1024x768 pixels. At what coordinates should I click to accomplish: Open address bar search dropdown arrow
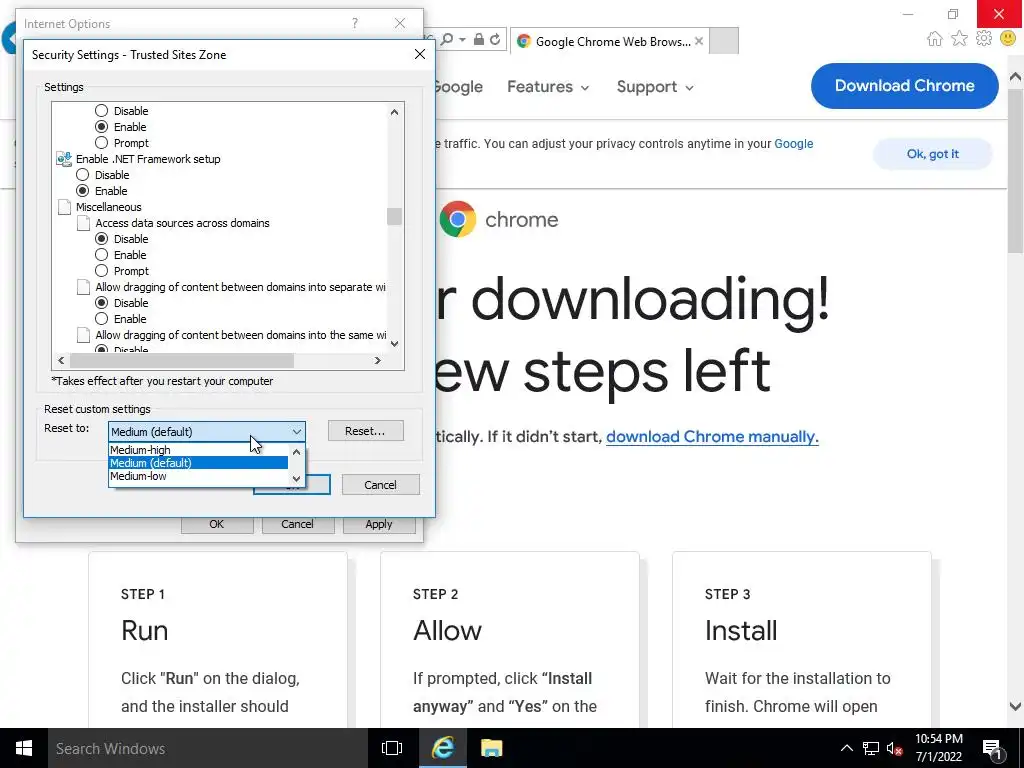(462, 40)
